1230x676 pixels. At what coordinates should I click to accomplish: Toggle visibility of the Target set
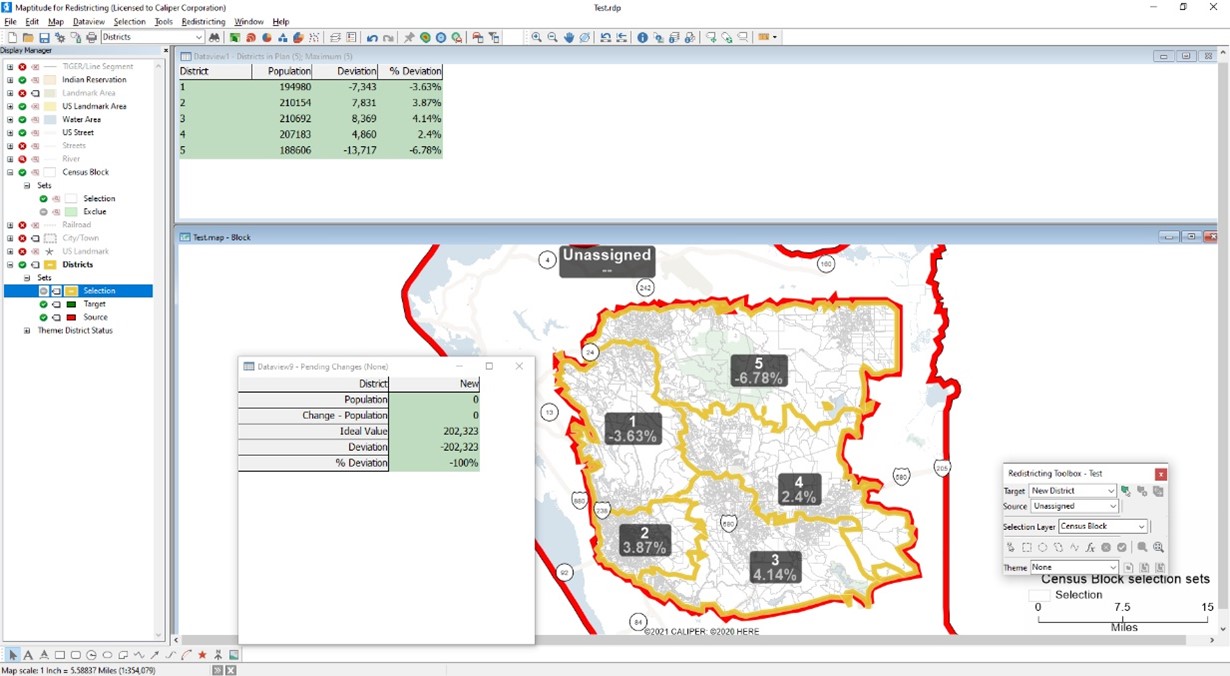pos(44,304)
